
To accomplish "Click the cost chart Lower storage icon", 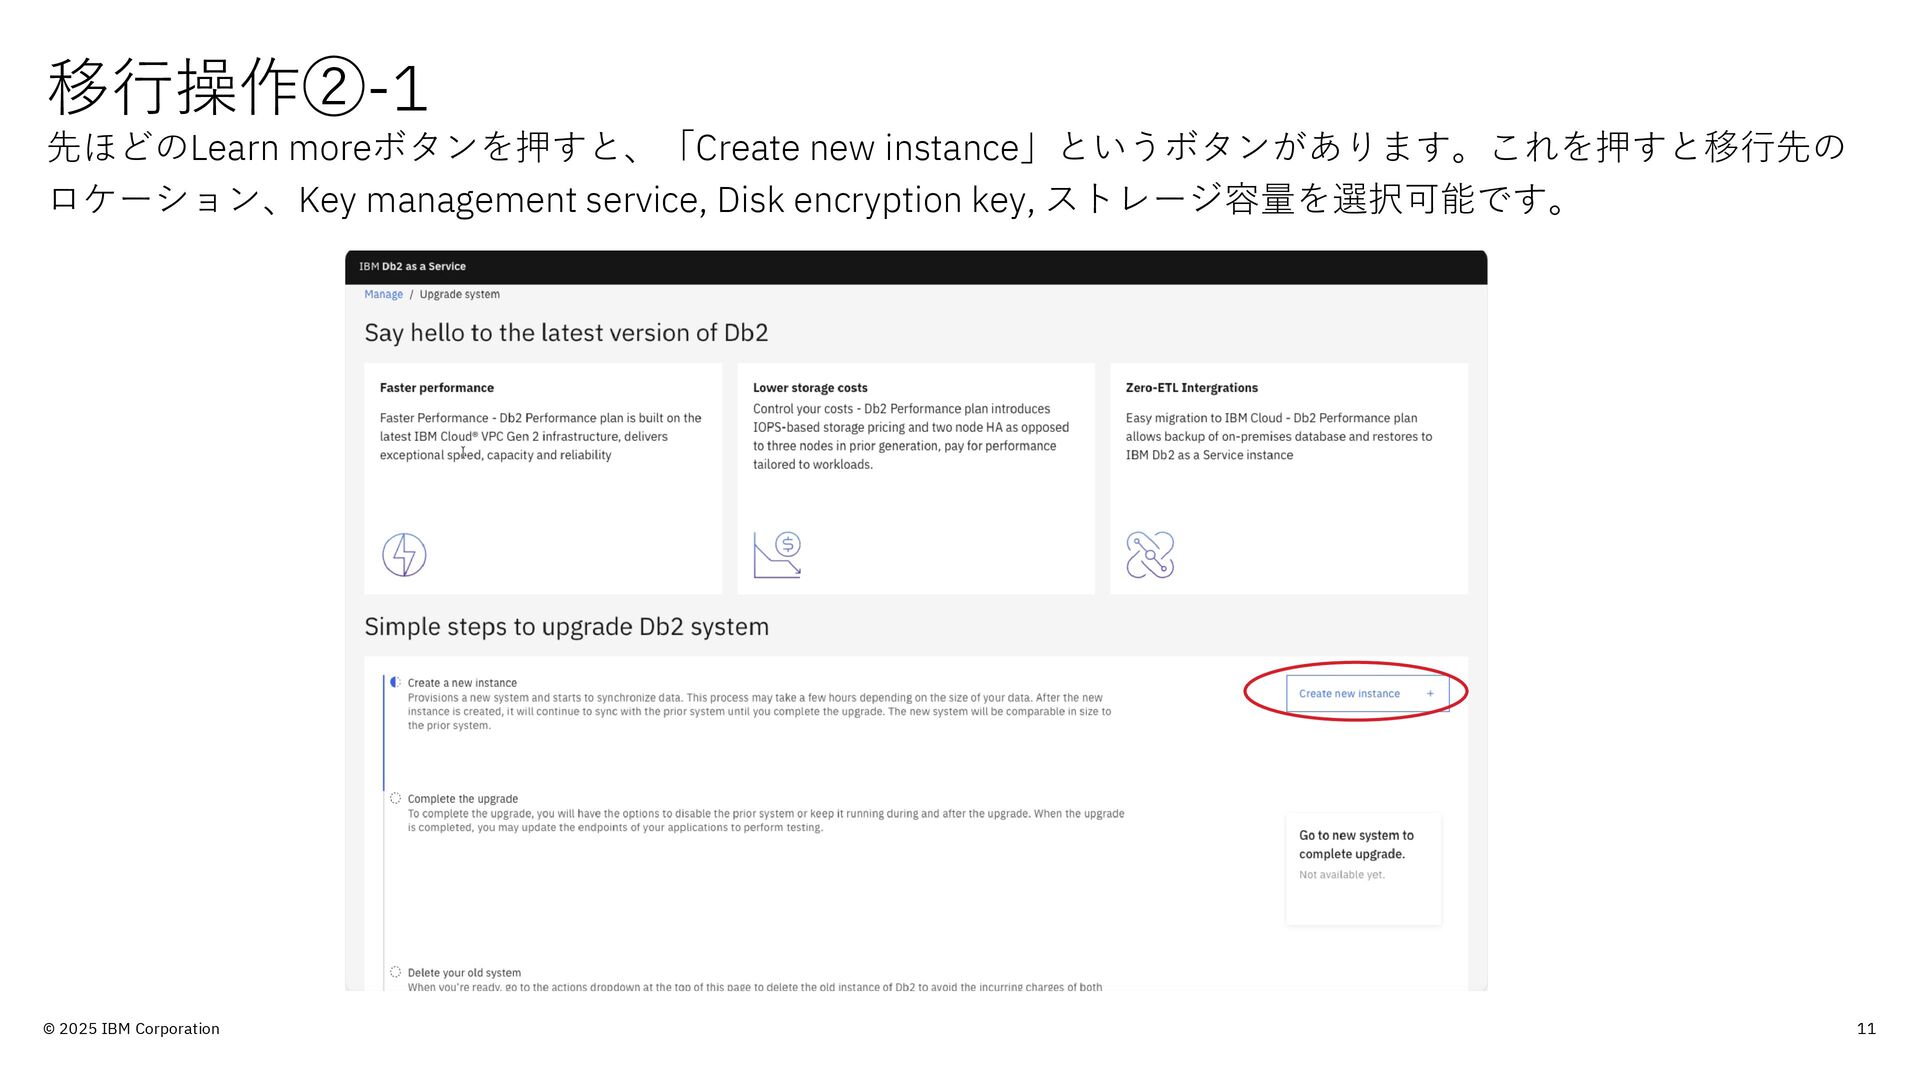I will (777, 555).
